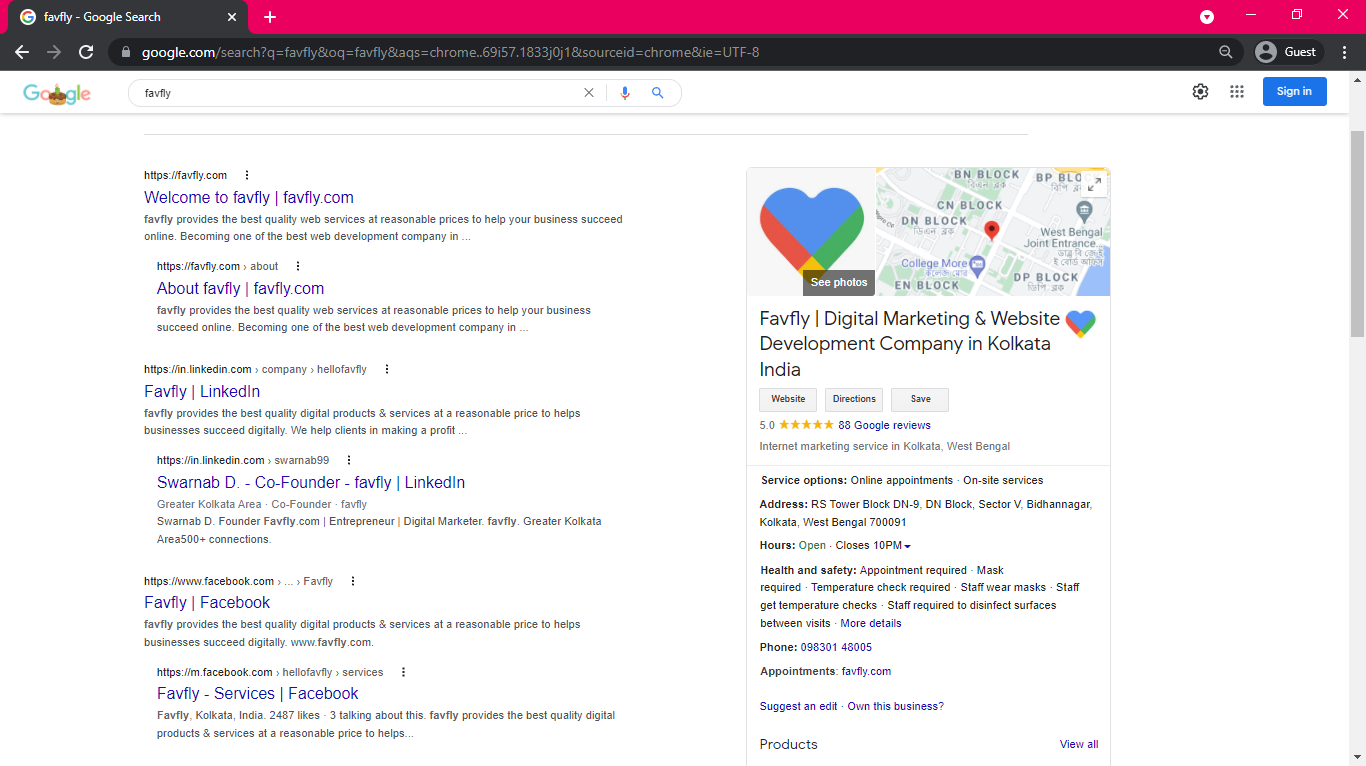The image size is (1366, 766).
Task: Clear the search box text
Action: tap(589, 93)
